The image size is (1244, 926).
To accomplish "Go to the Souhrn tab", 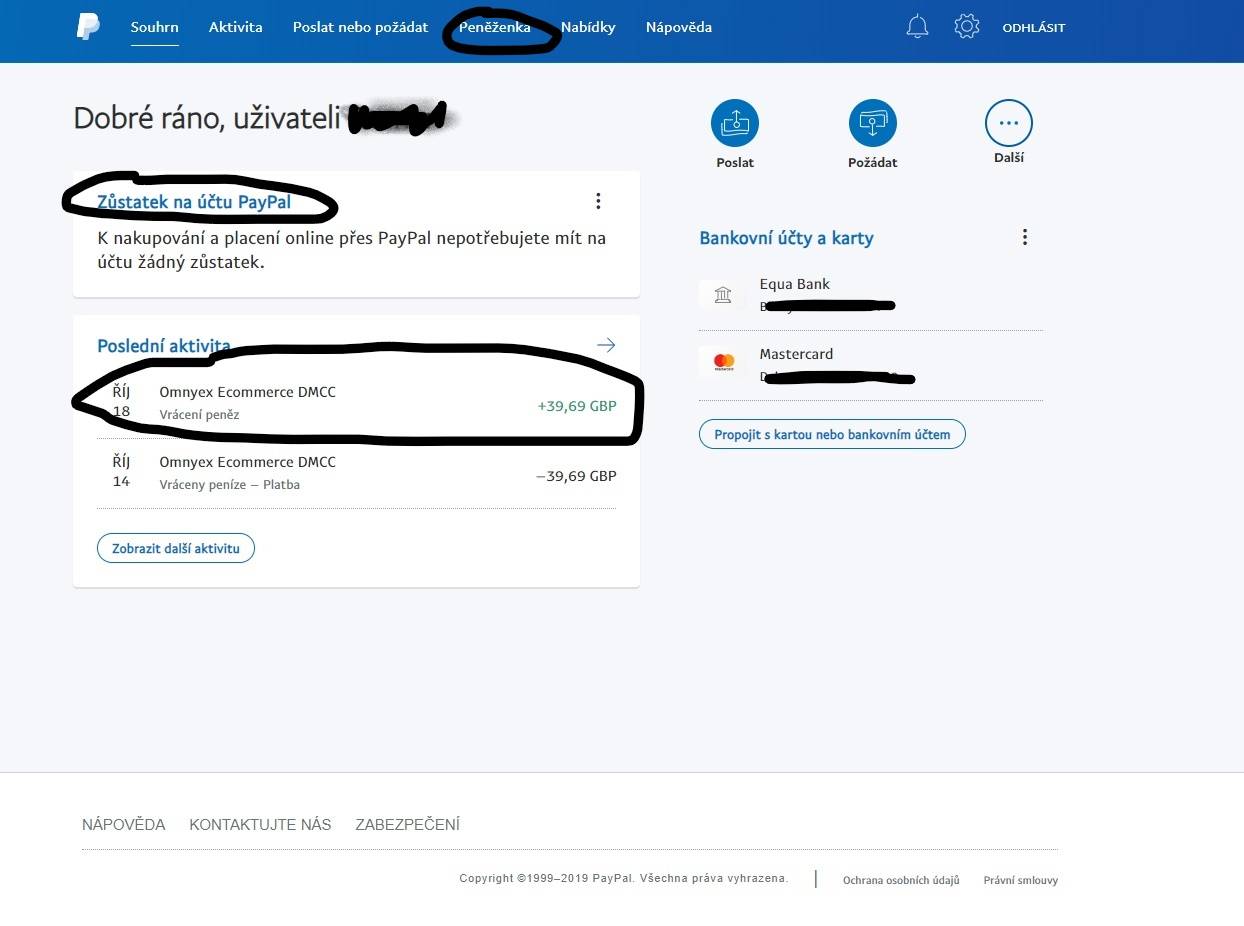I will coord(154,27).
